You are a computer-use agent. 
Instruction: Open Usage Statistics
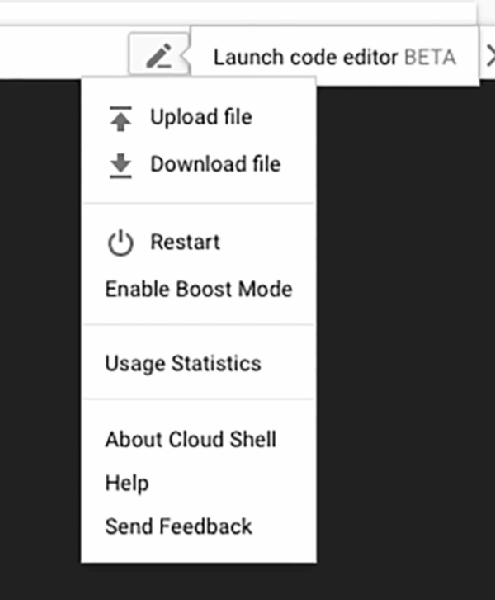183,364
